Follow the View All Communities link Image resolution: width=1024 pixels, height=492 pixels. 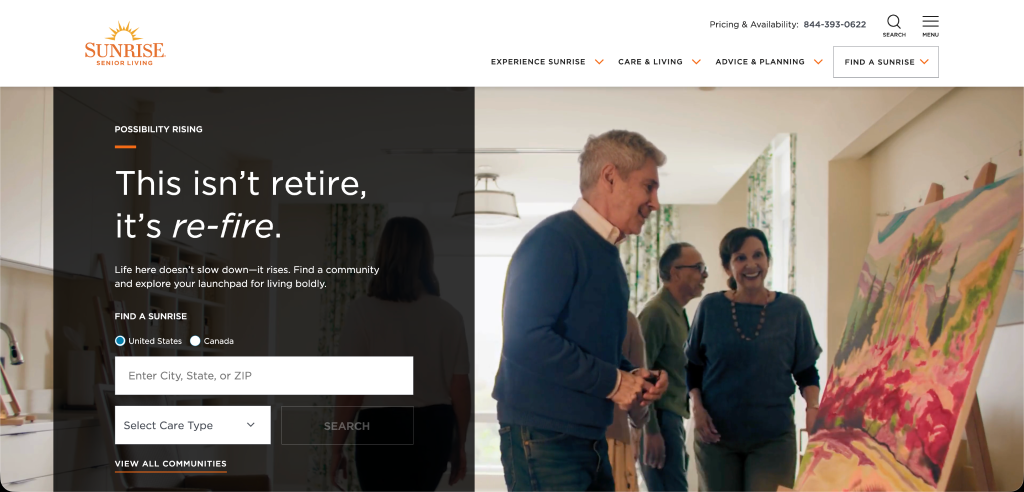tap(170, 464)
